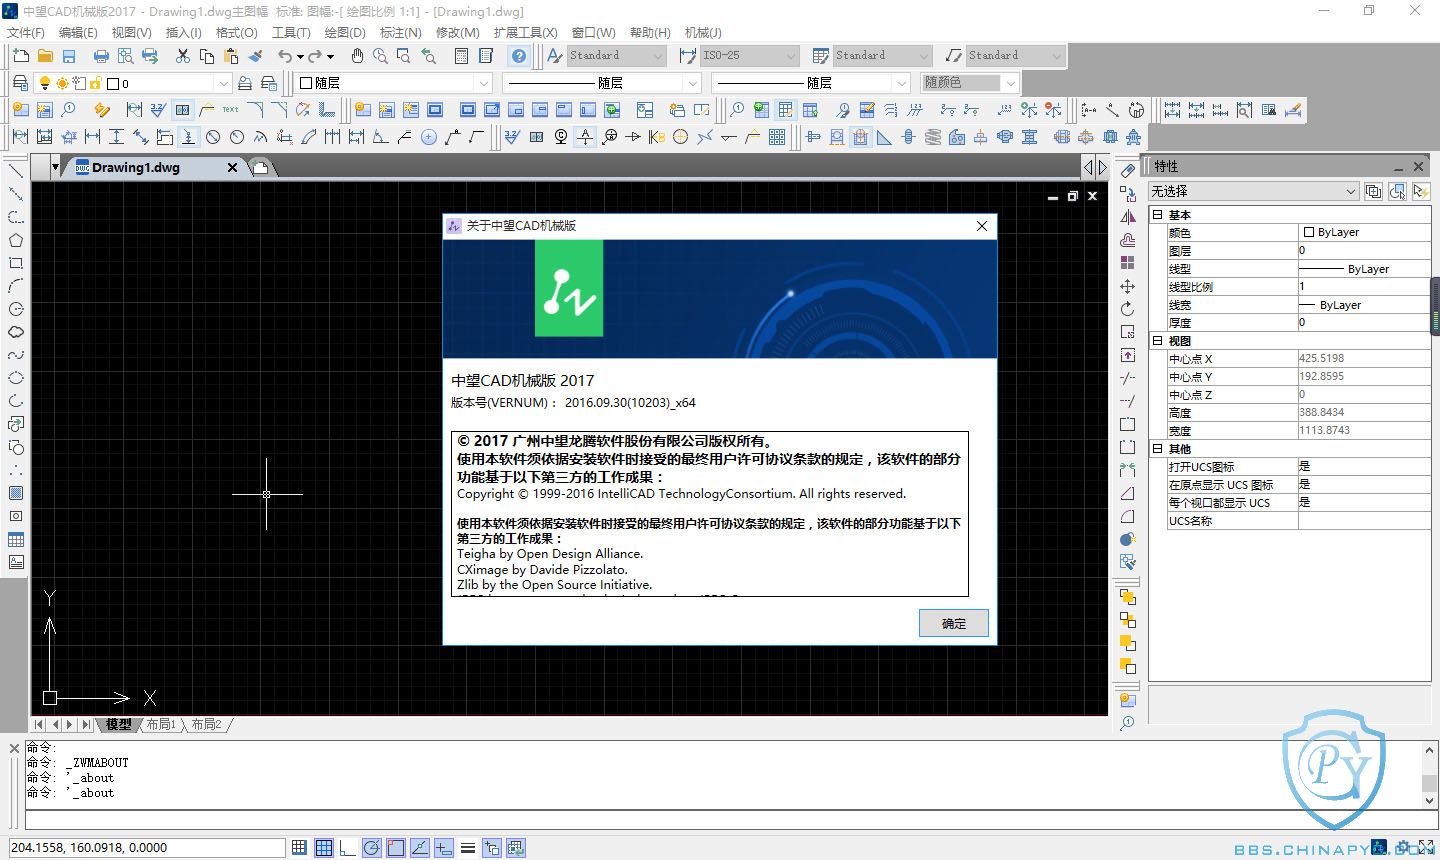Toggle Dynamic Input in the status bar

click(x=443, y=848)
